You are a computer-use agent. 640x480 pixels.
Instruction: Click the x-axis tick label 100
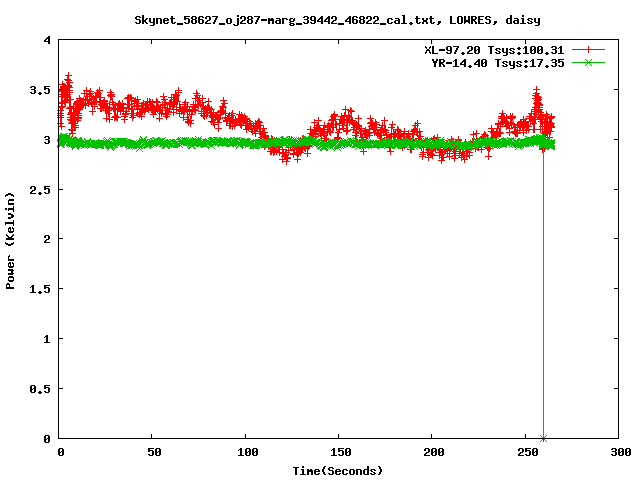[248, 452]
